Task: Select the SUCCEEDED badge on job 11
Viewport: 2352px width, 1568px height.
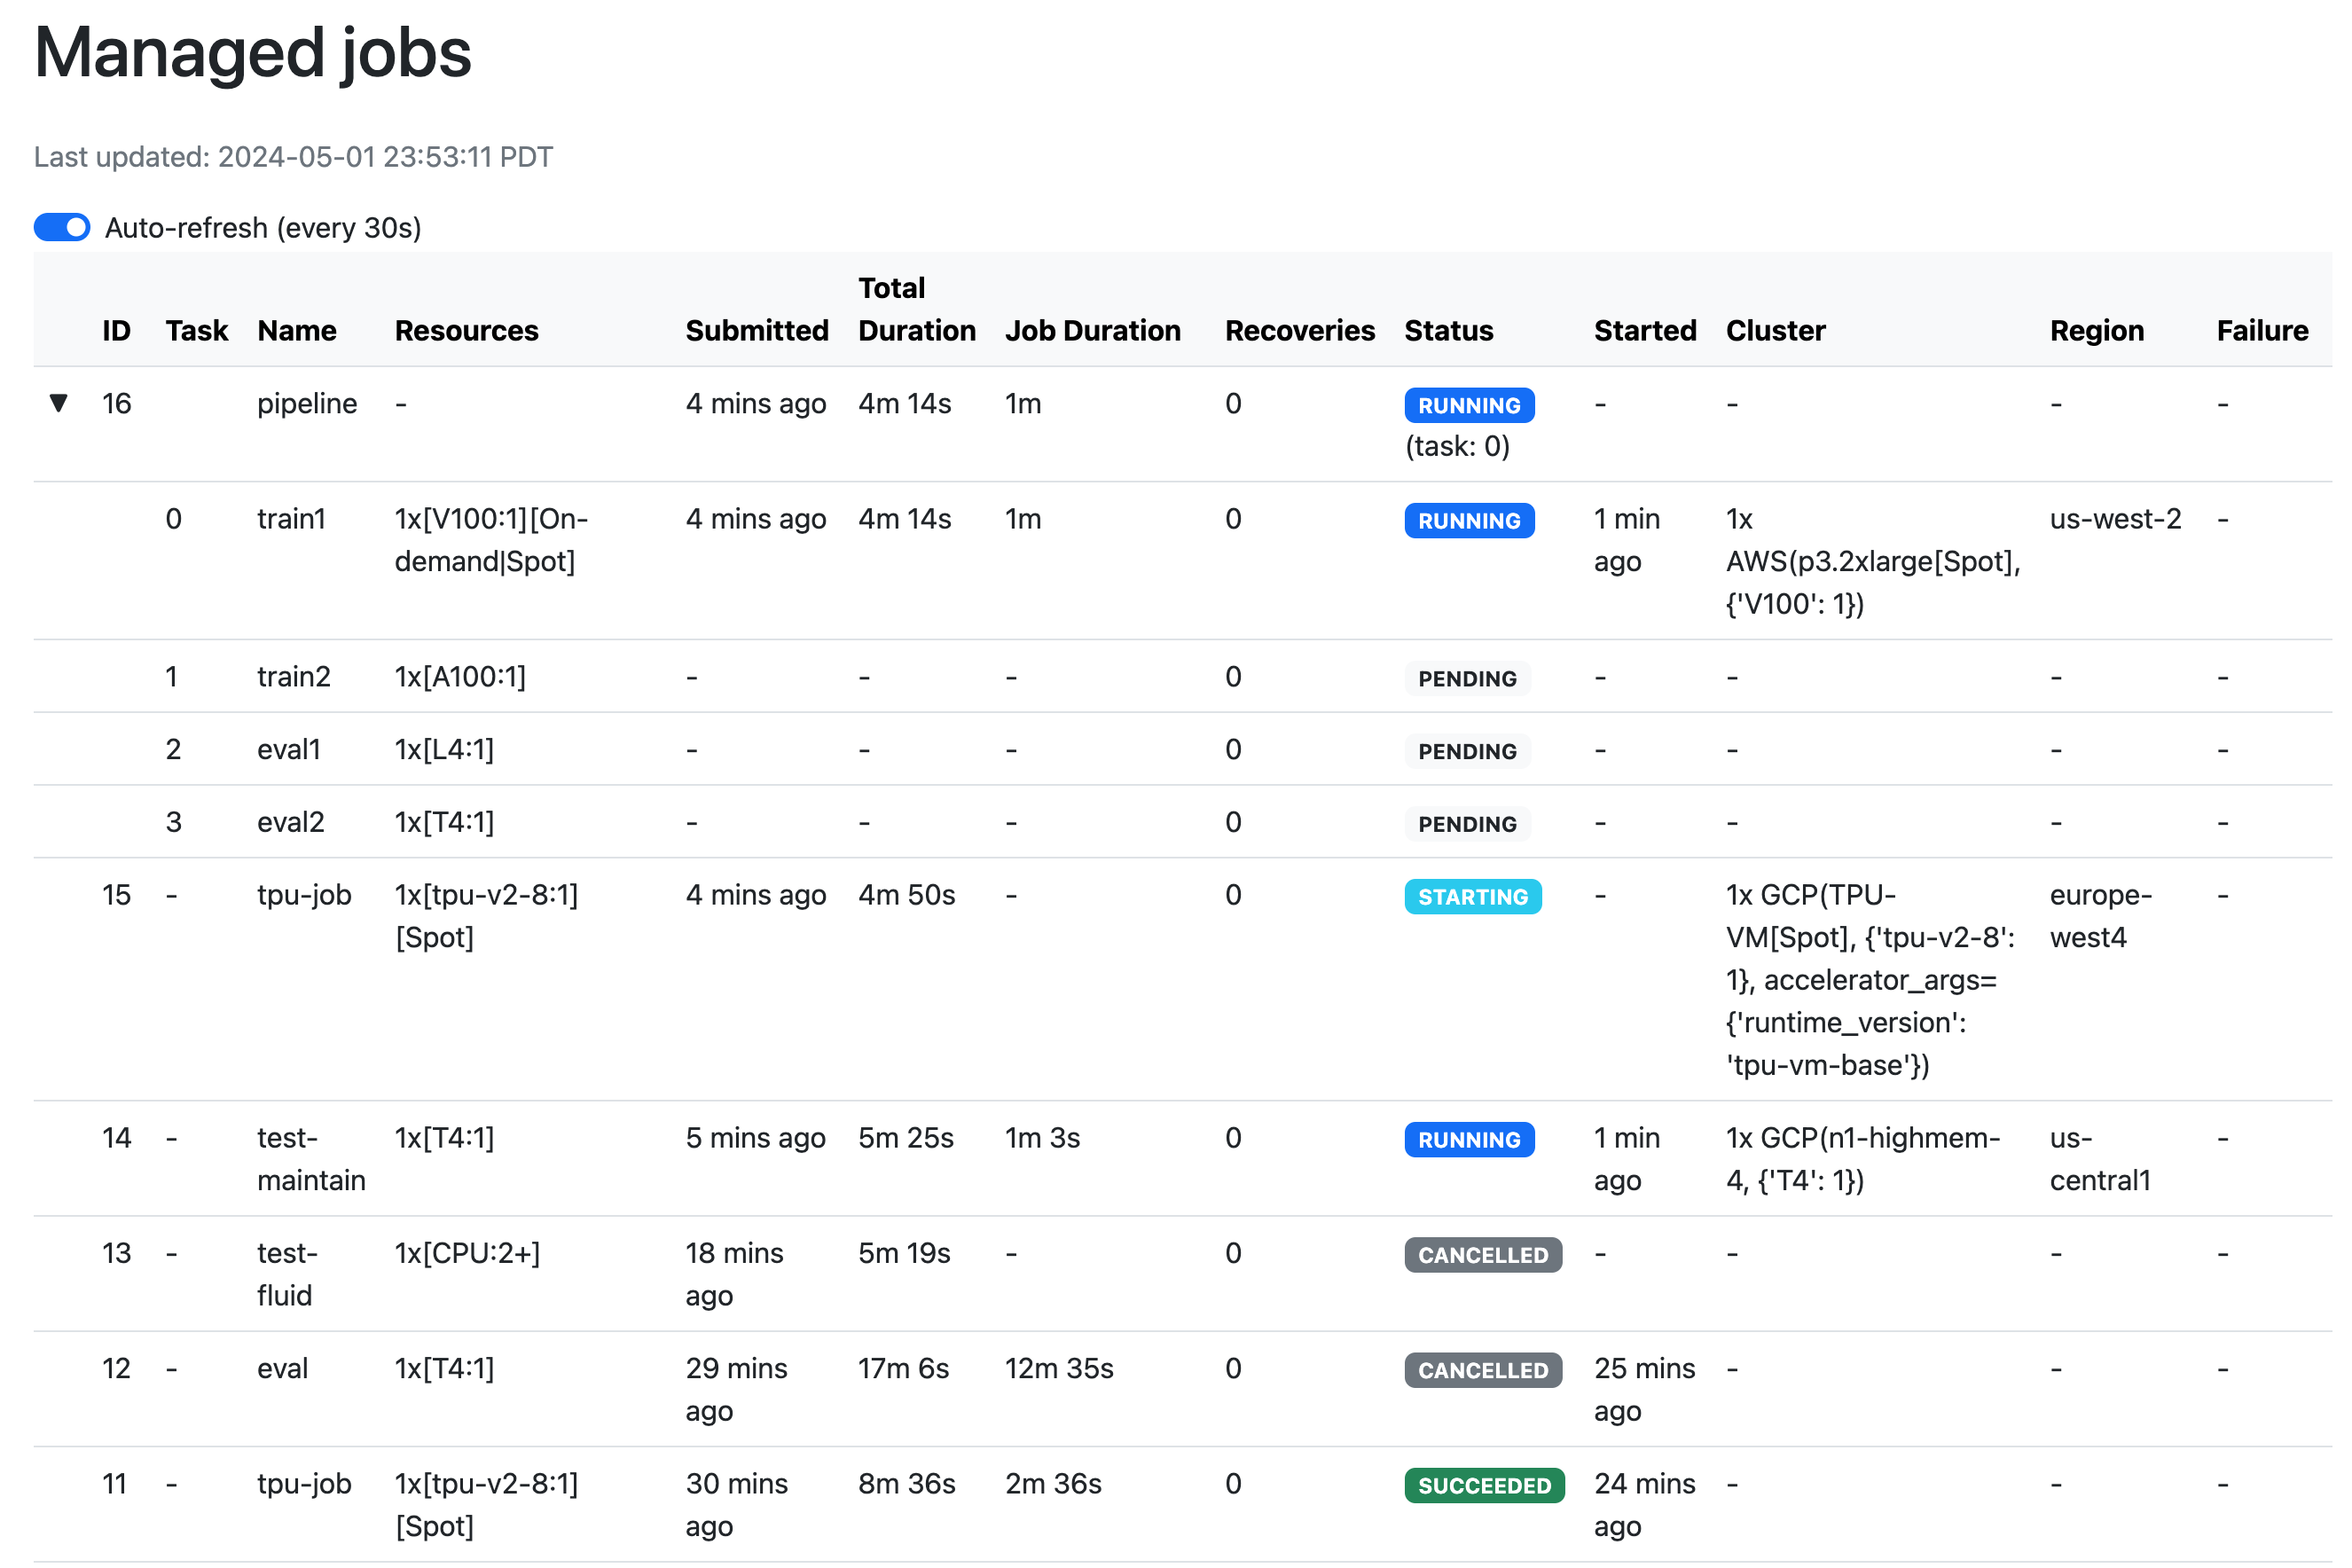Action: pos(1484,1485)
